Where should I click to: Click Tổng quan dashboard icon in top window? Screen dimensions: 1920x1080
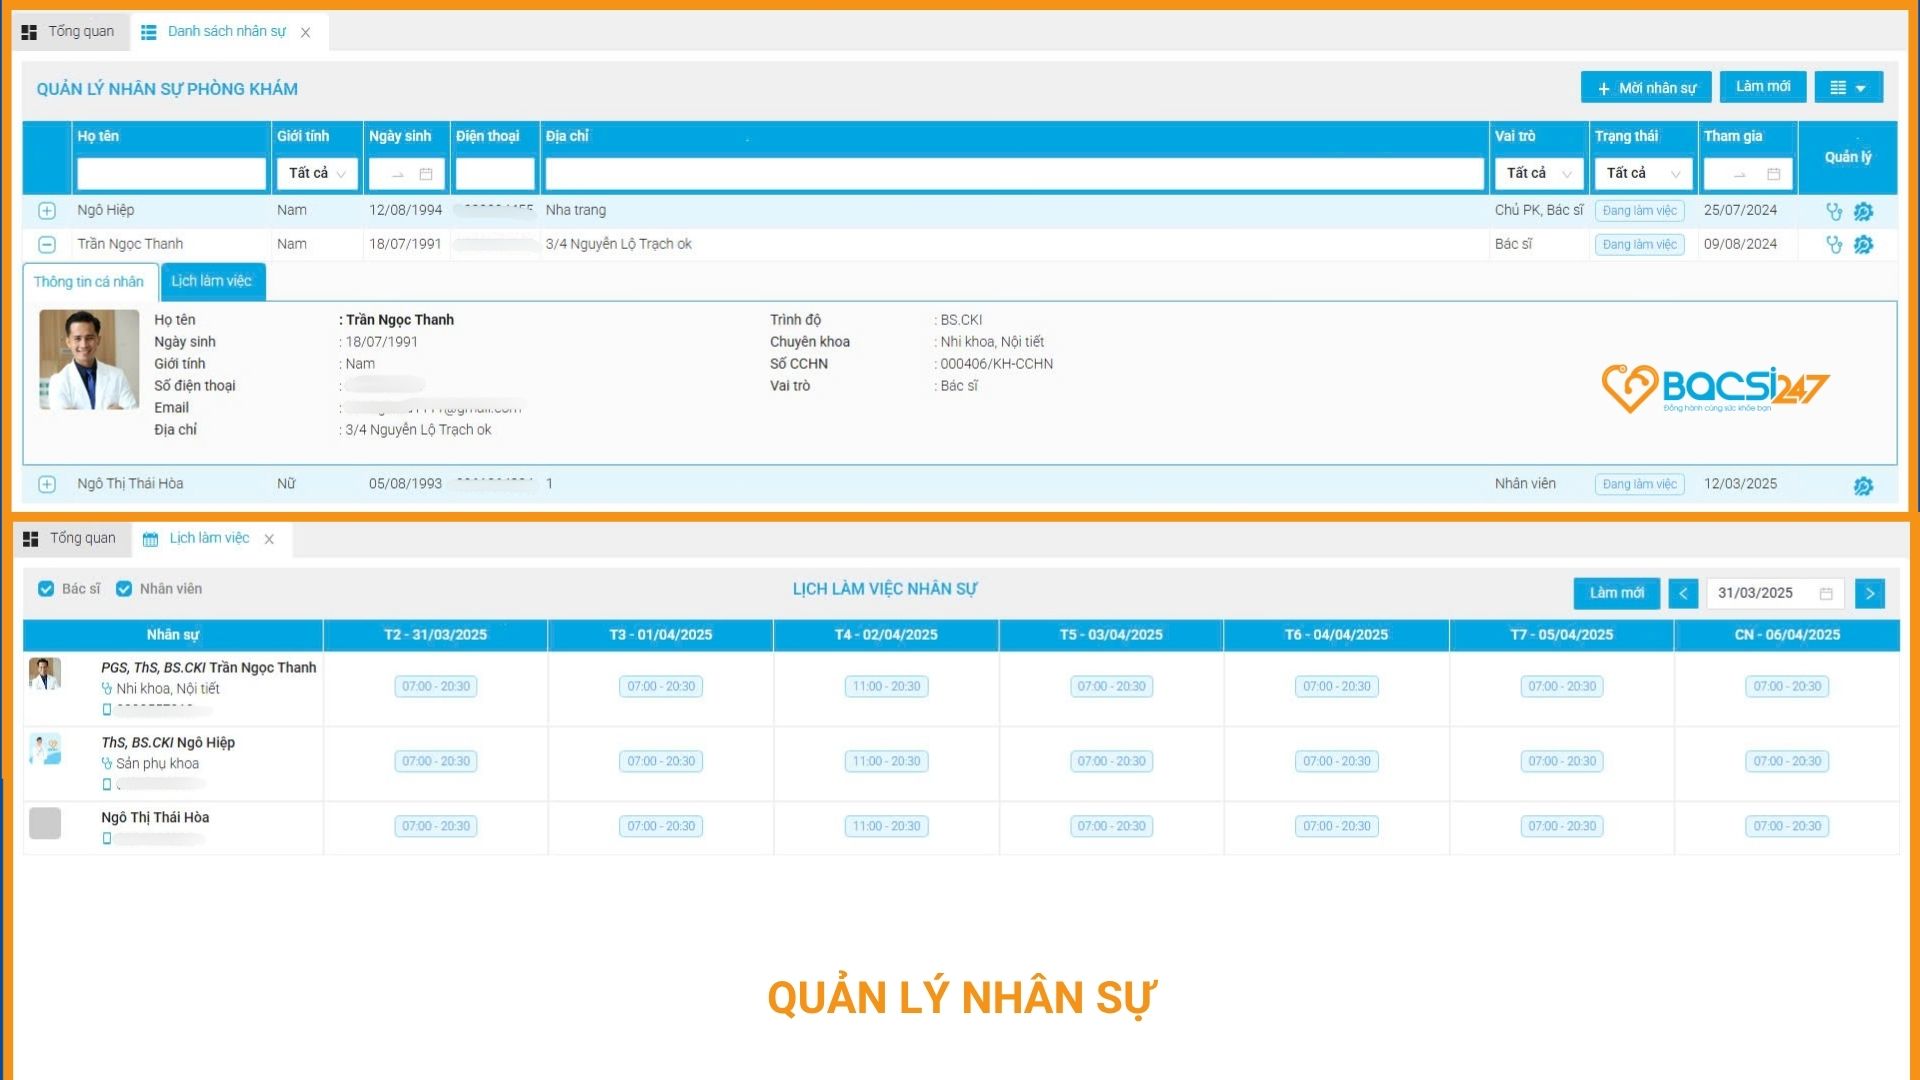pyautogui.click(x=29, y=32)
